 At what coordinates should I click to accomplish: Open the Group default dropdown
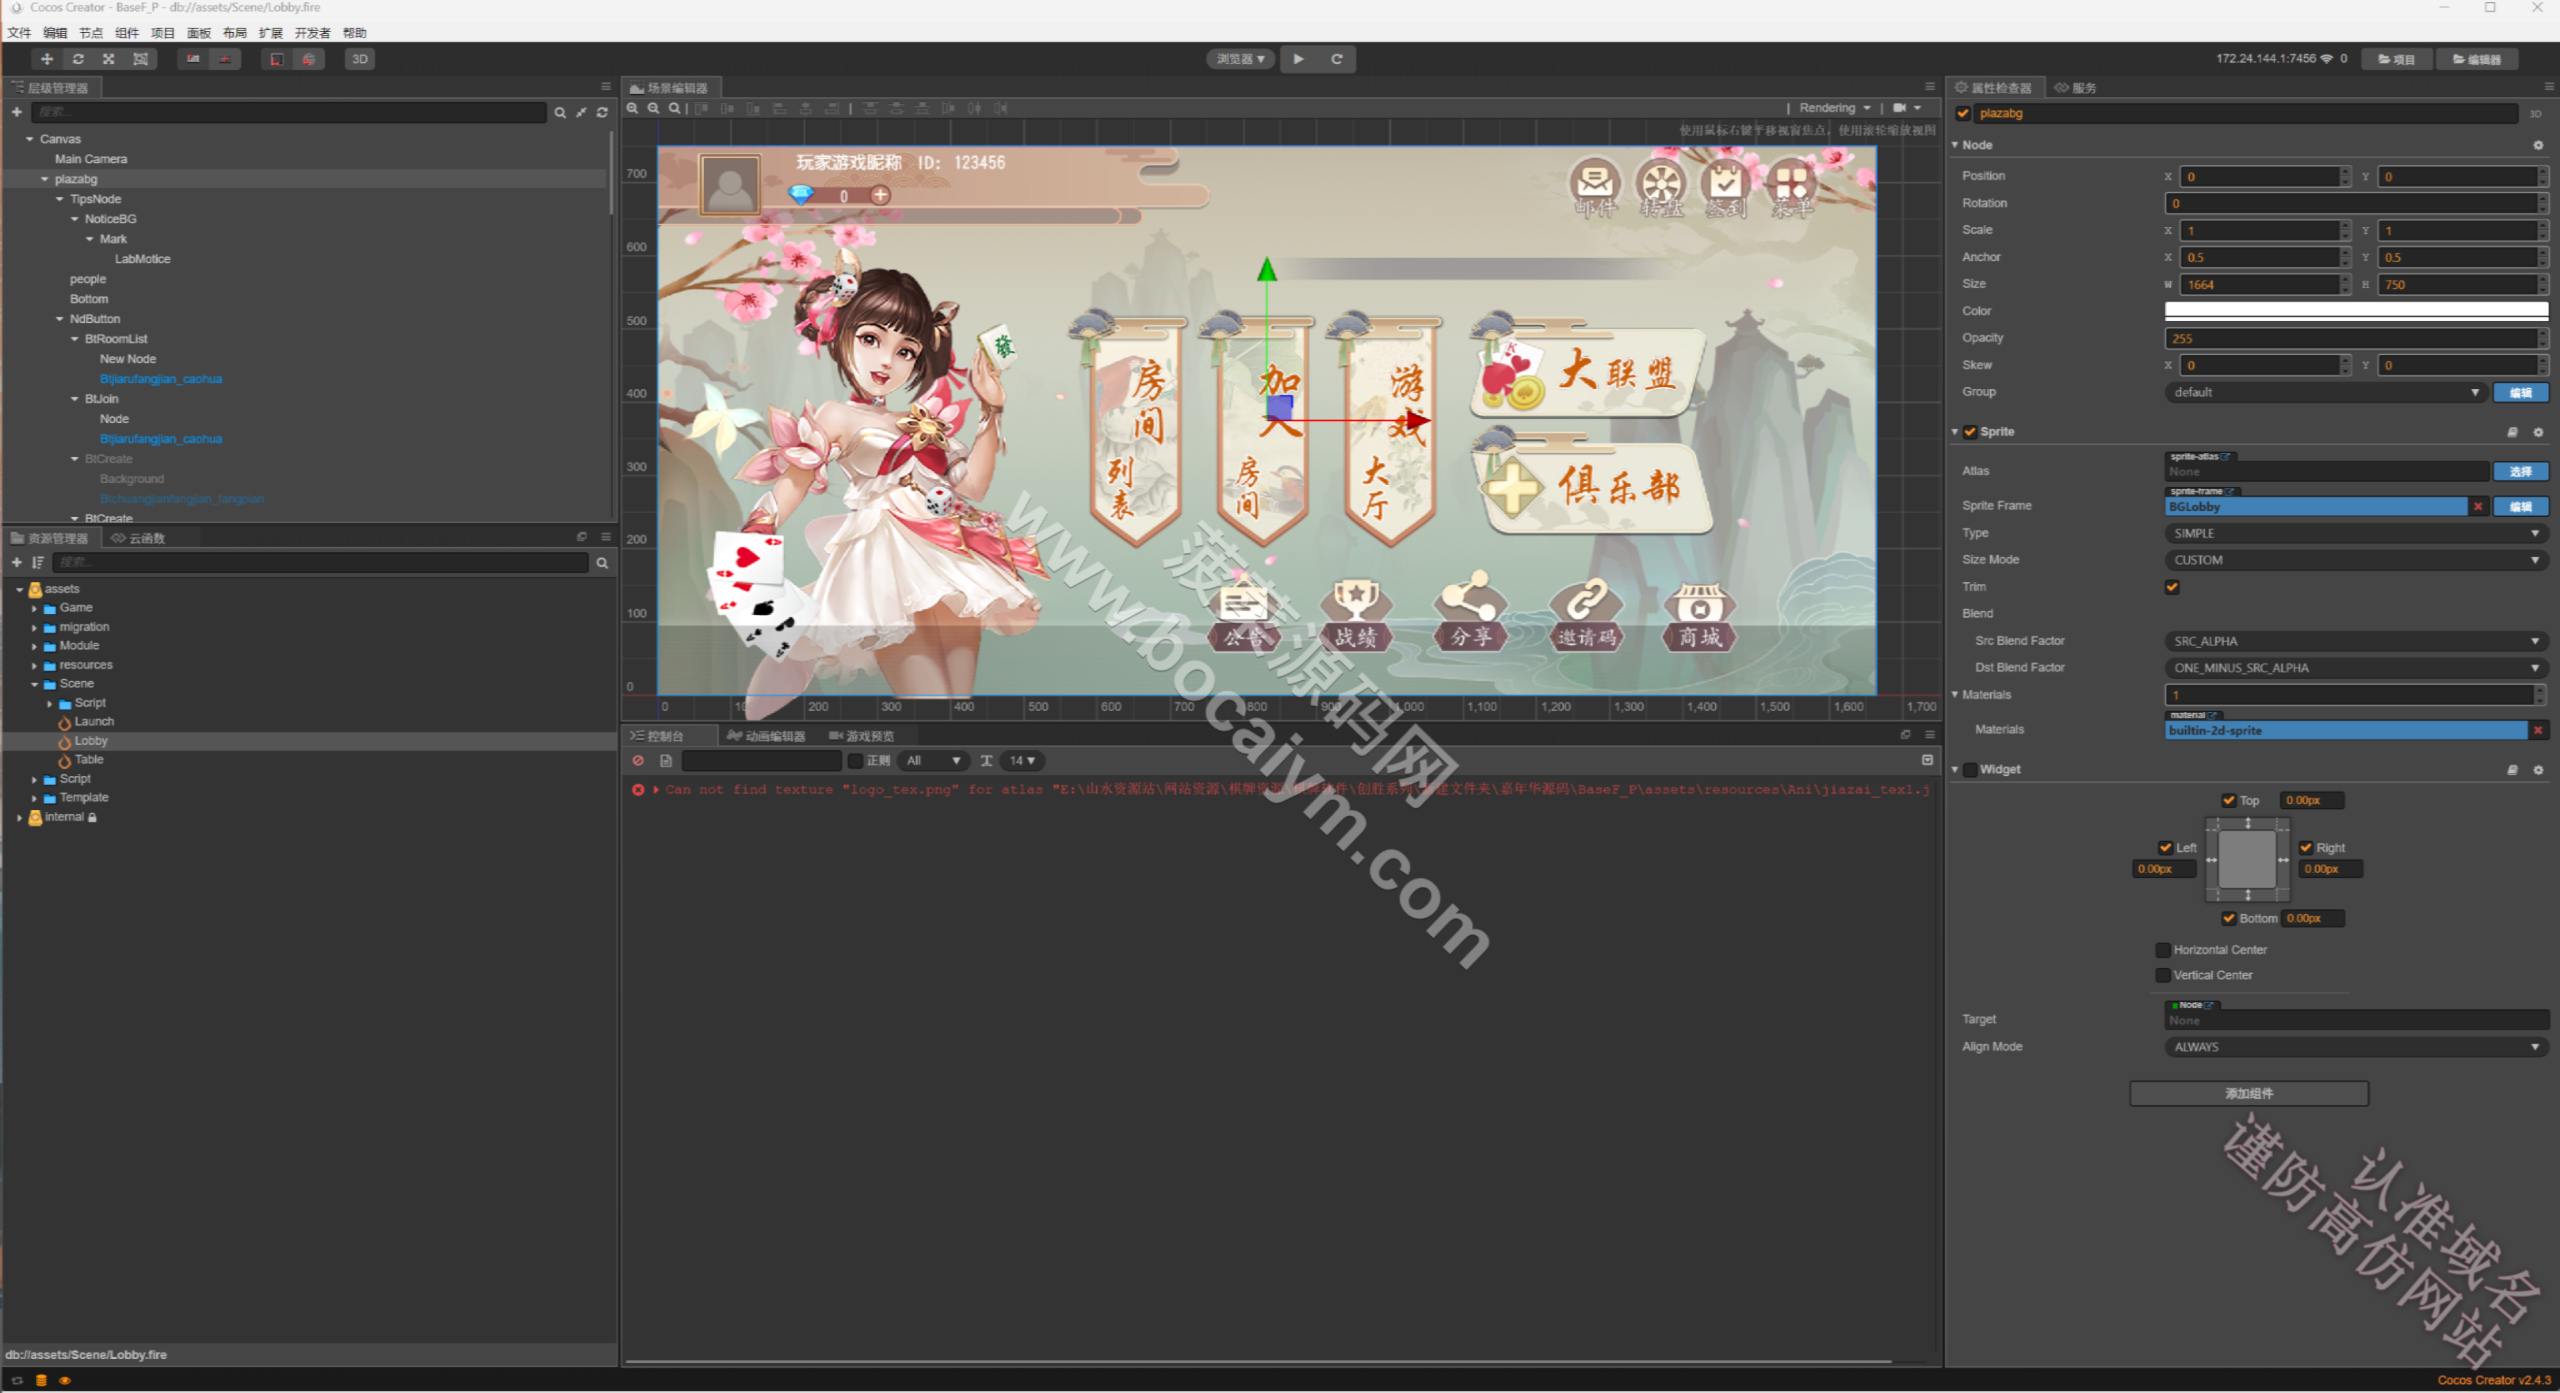tap(2326, 392)
